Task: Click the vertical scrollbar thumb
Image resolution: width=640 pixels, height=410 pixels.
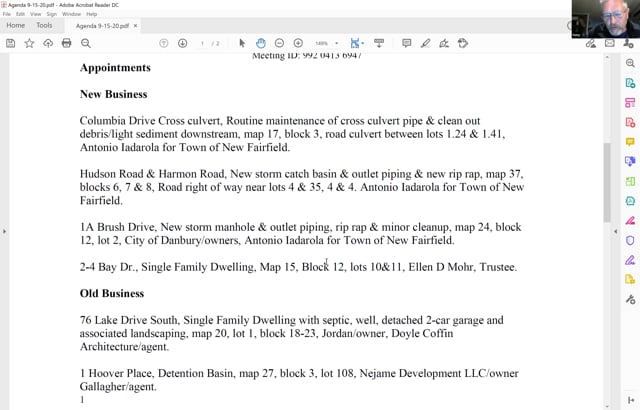Action: [607, 182]
